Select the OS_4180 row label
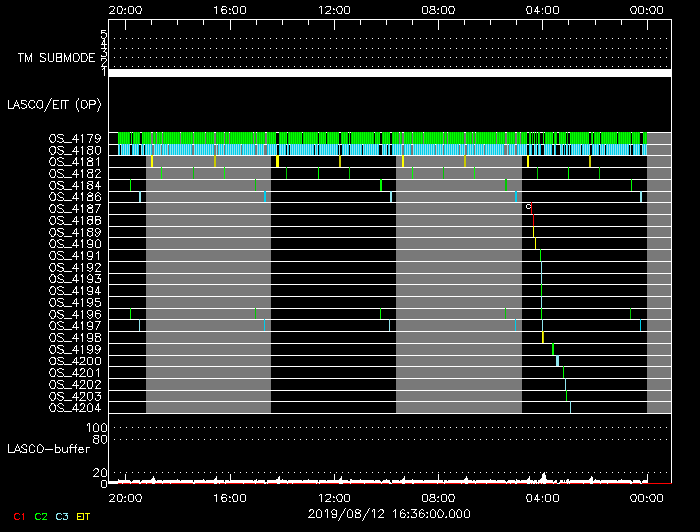700x532 pixels. (x=74, y=150)
